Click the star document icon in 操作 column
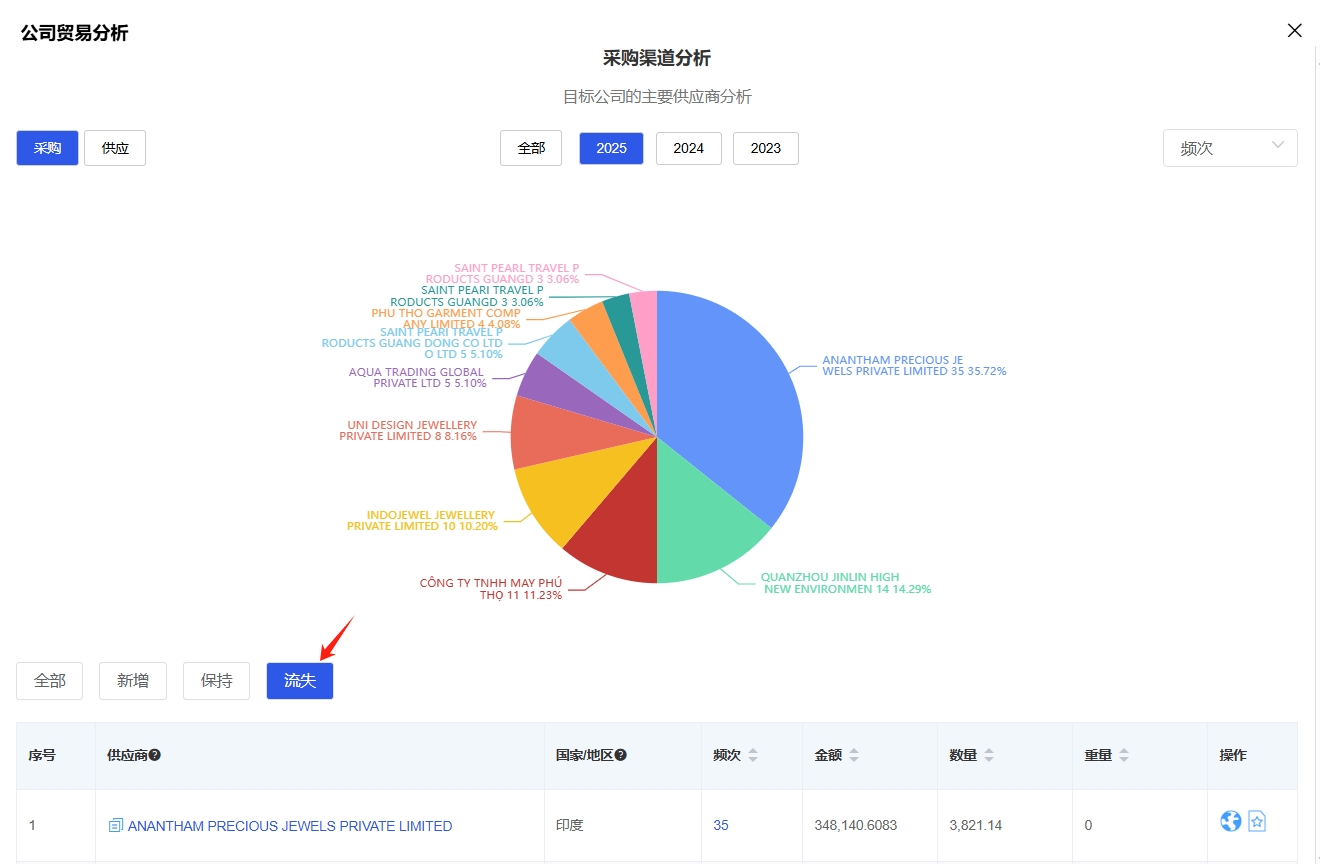 pos(1257,822)
